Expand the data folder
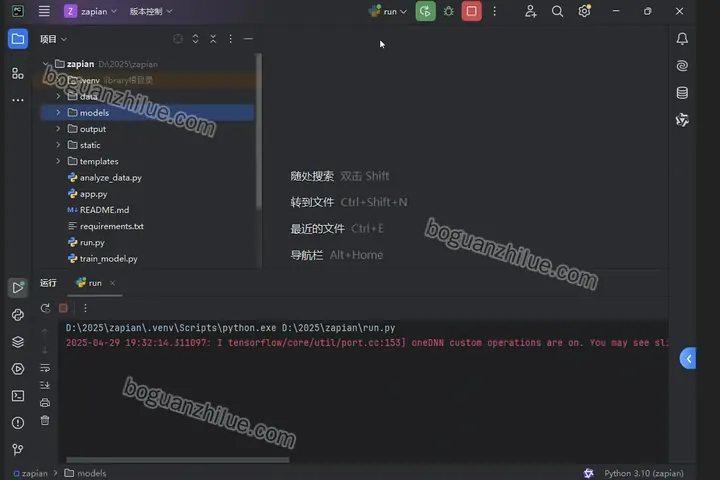Image resolution: width=720 pixels, height=480 pixels. 58,96
